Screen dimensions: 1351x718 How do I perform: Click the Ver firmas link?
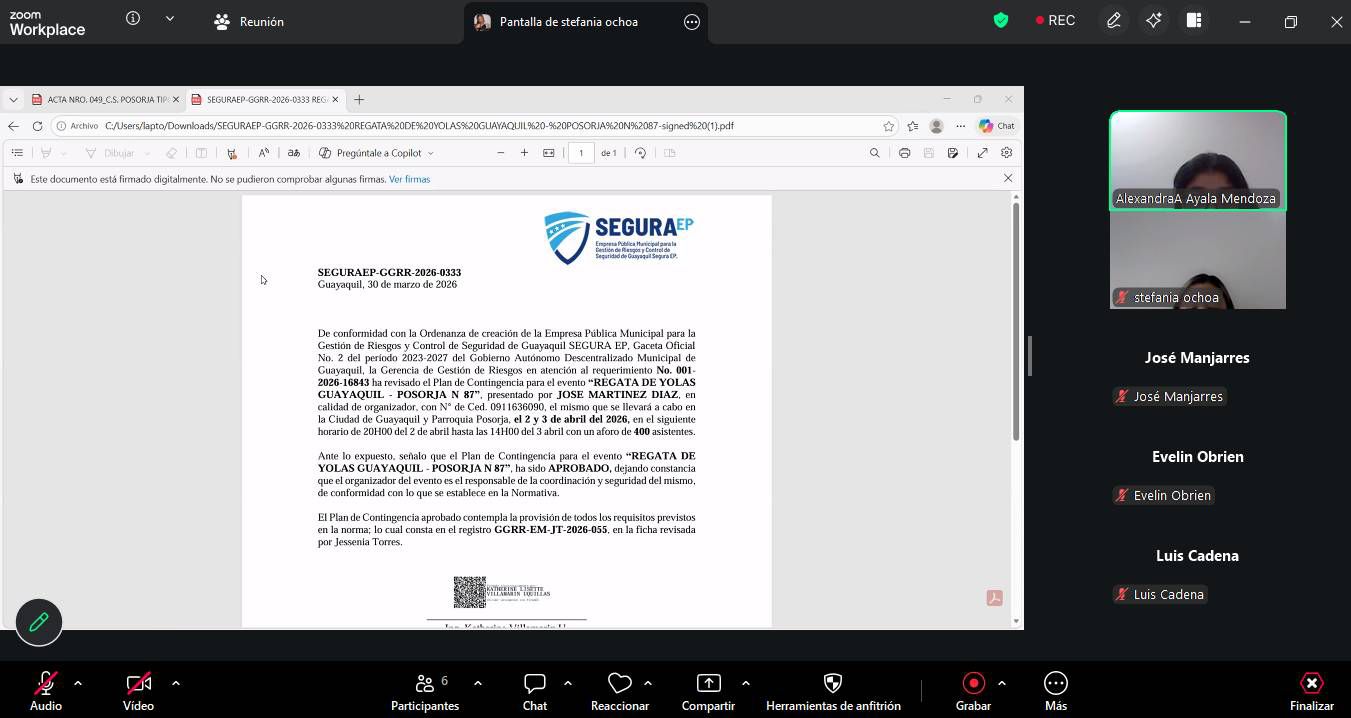(x=409, y=179)
